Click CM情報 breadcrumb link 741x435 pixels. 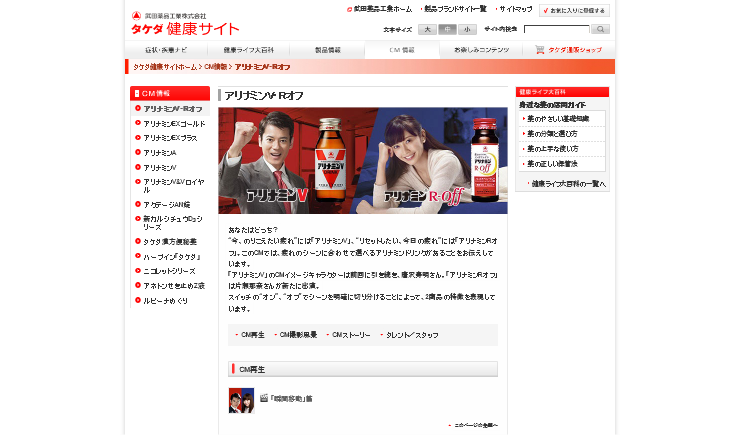click(x=215, y=67)
